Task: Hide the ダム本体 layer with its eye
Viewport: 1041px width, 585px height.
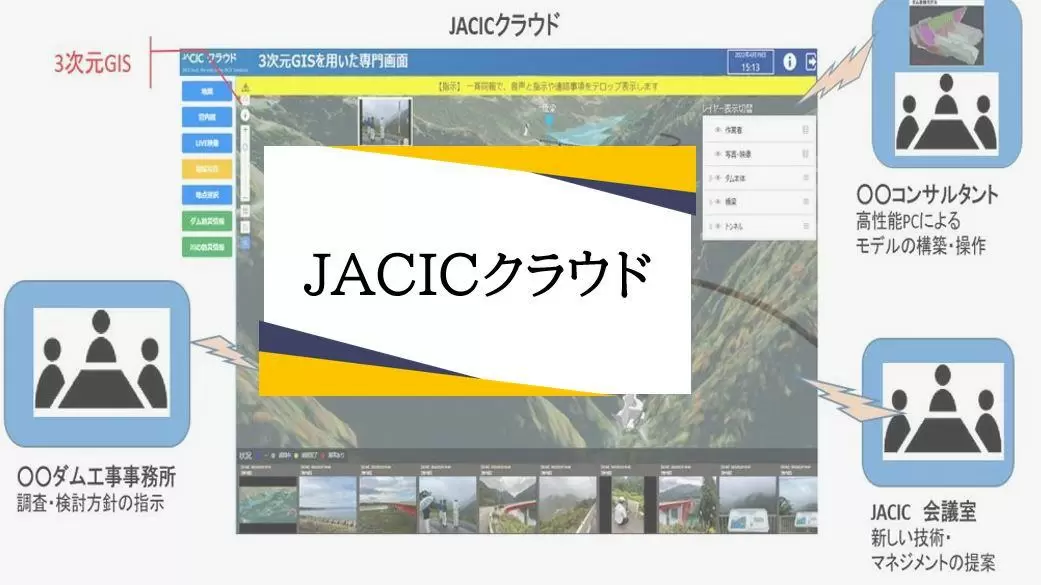Action: (718, 178)
